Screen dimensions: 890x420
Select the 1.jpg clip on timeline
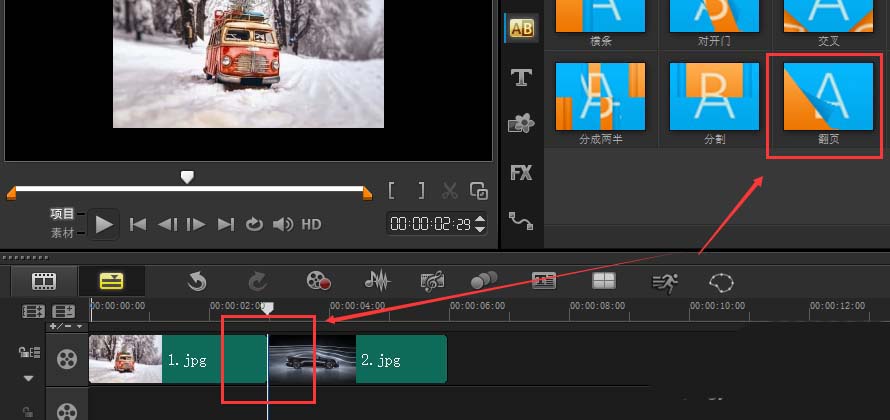(178, 359)
